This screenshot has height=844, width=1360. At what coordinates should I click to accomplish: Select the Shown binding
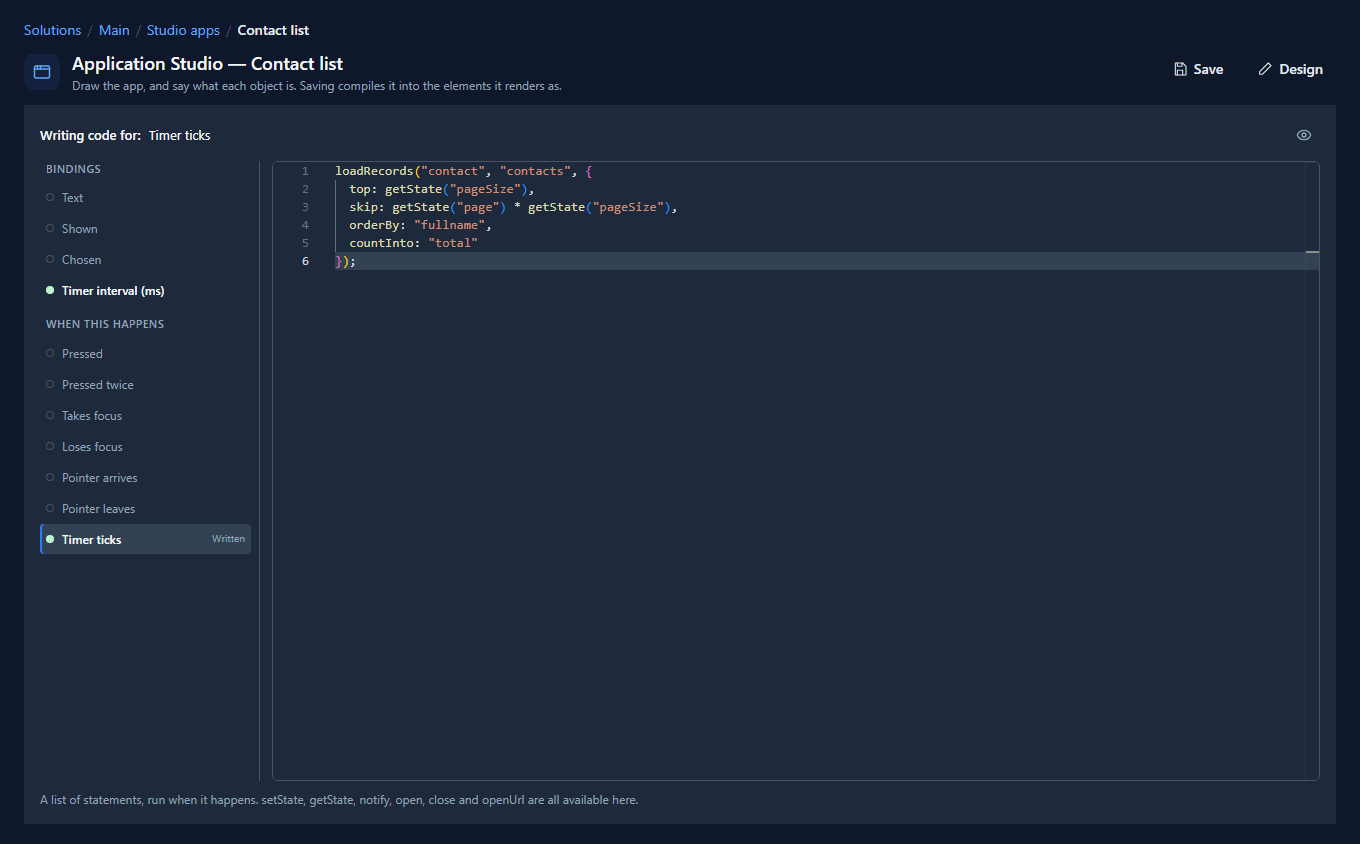(x=145, y=229)
